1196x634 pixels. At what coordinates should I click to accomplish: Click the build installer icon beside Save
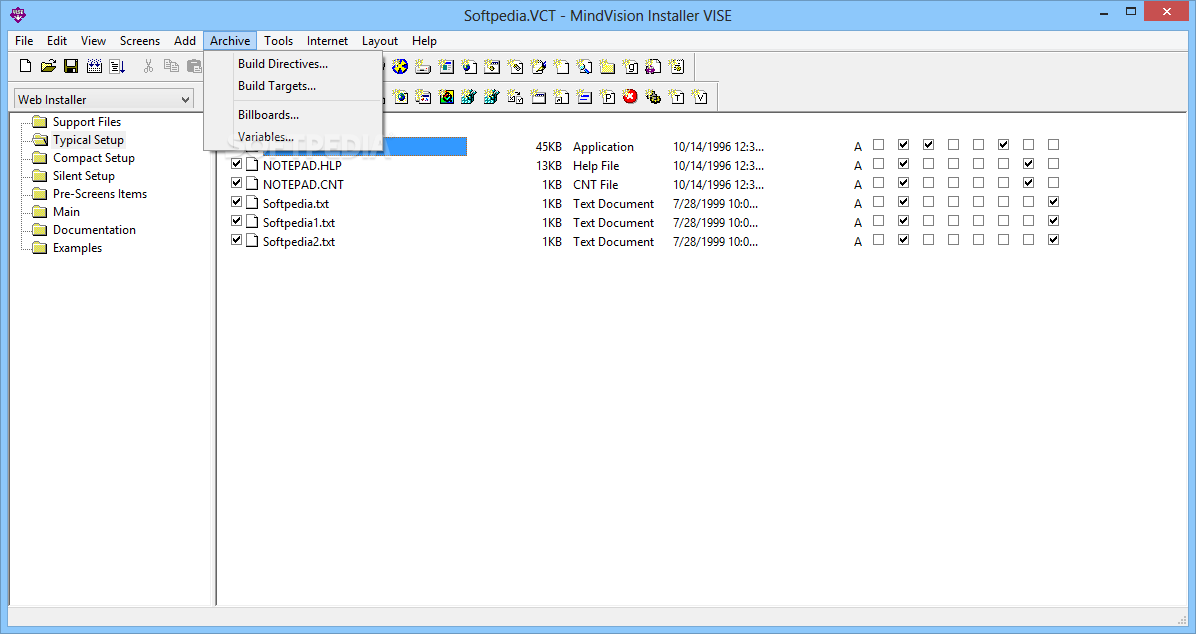(x=94, y=66)
